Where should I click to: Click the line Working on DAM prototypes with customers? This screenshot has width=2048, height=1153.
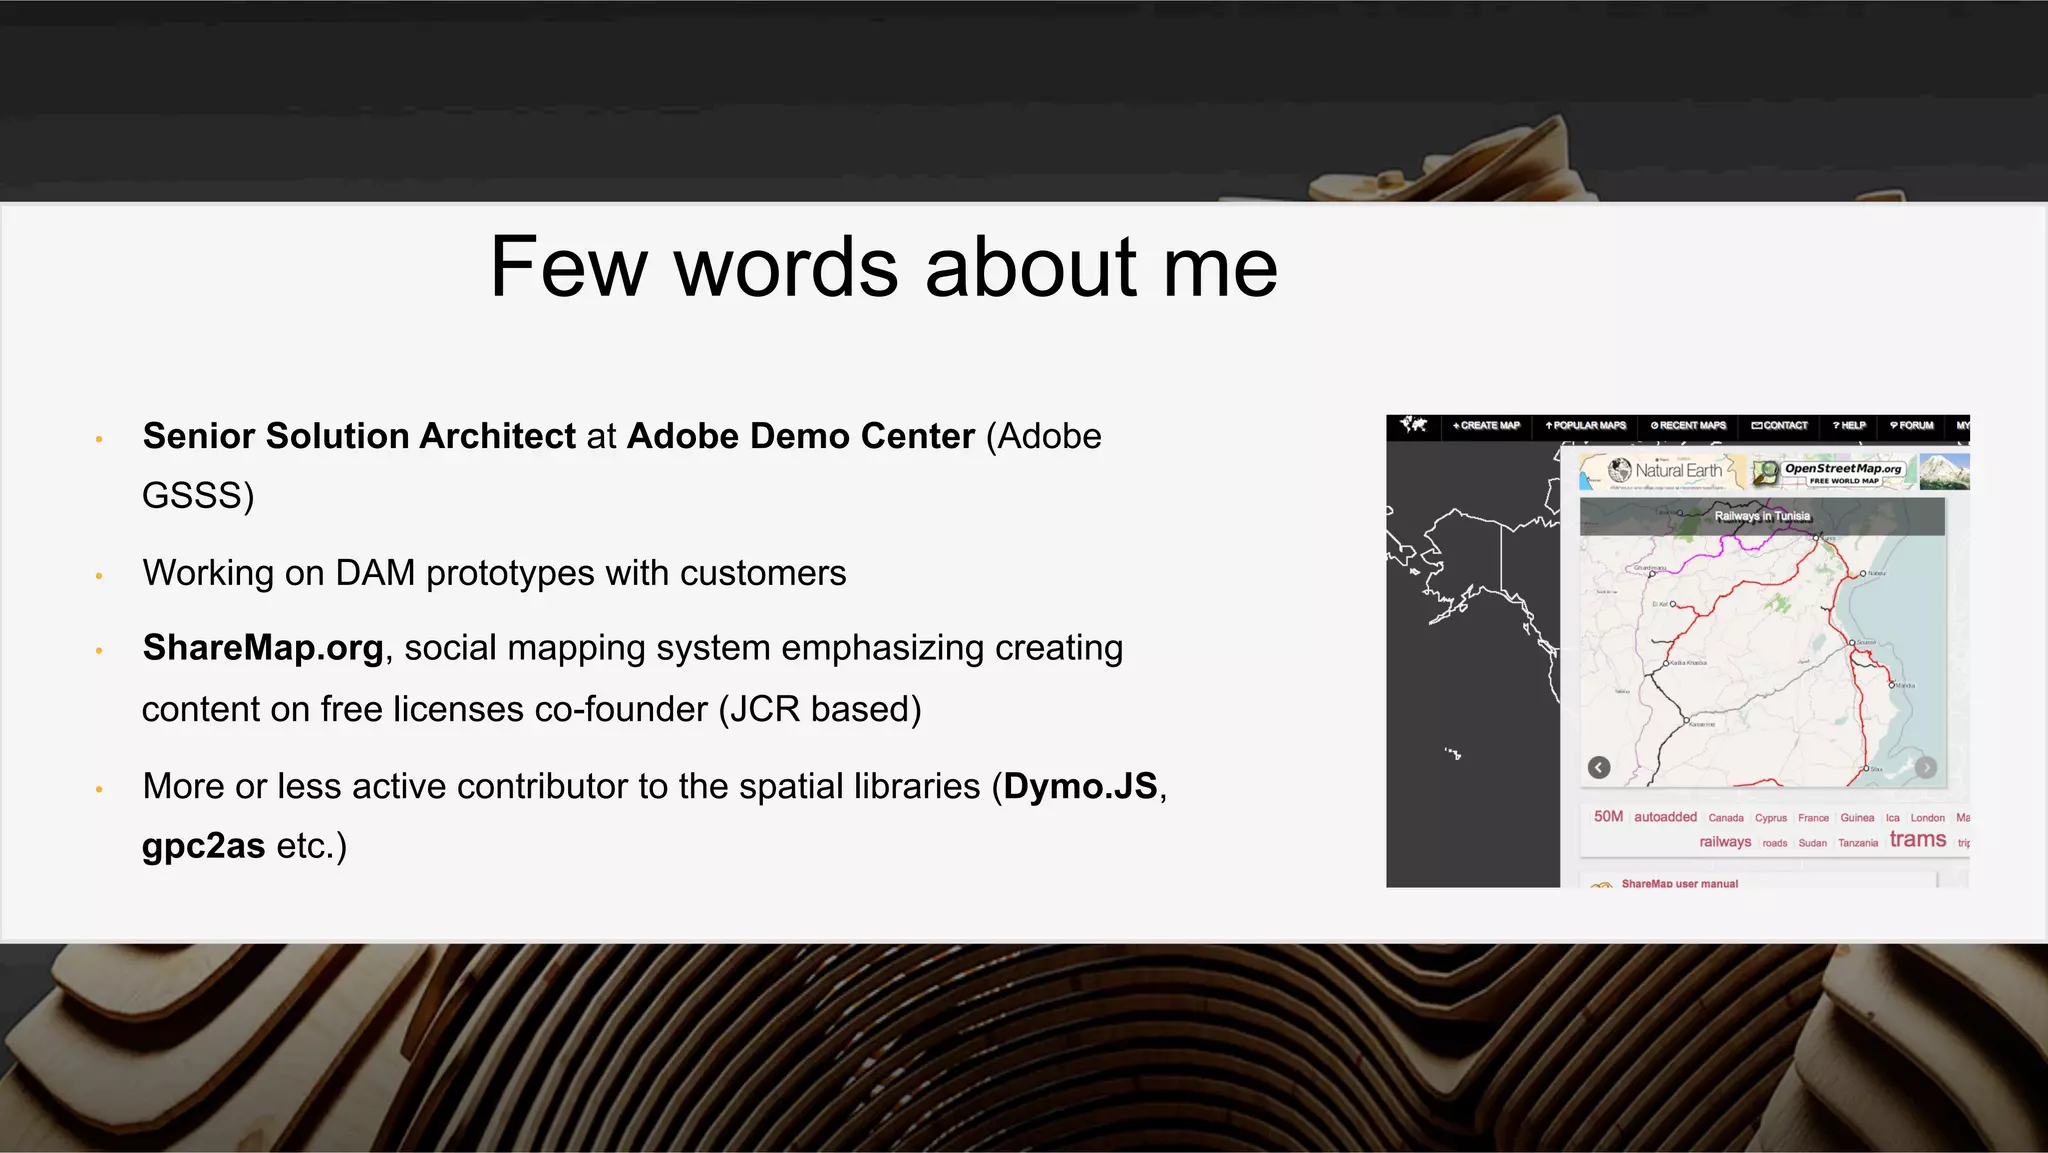tap(494, 573)
